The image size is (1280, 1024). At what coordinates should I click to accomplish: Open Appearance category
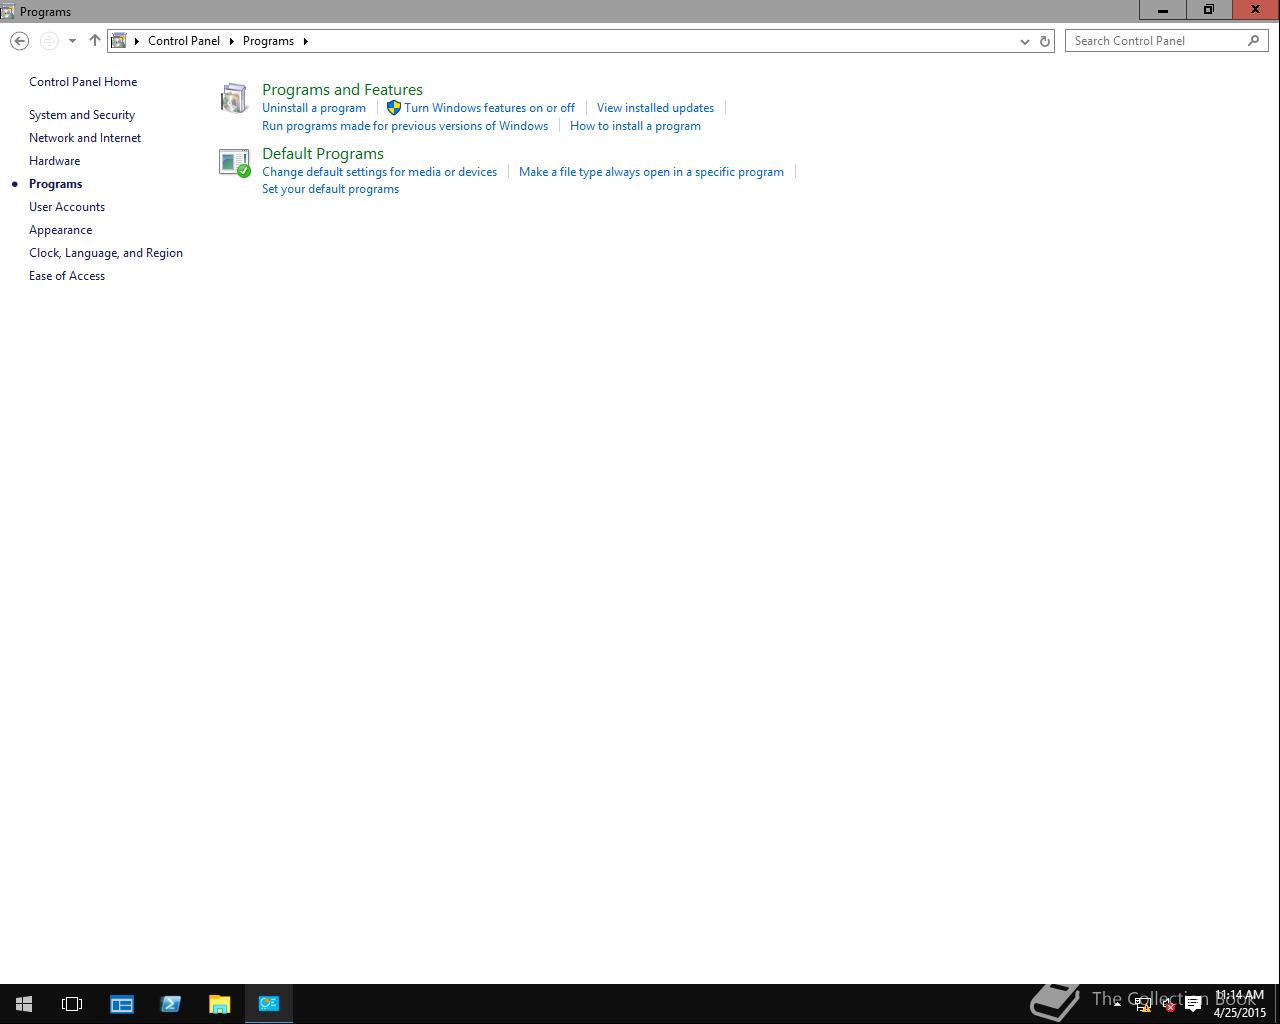(60, 230)
